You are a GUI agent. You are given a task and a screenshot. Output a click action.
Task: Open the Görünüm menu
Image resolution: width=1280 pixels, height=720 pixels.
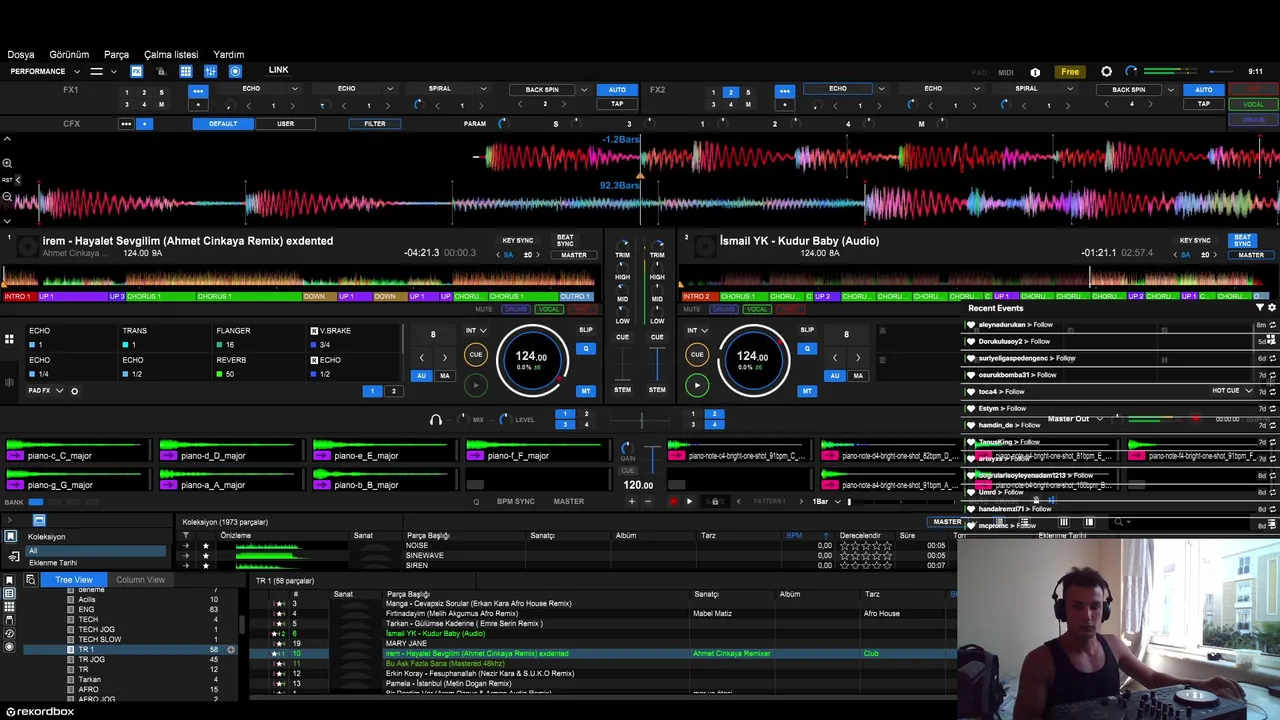pos(69,55)
